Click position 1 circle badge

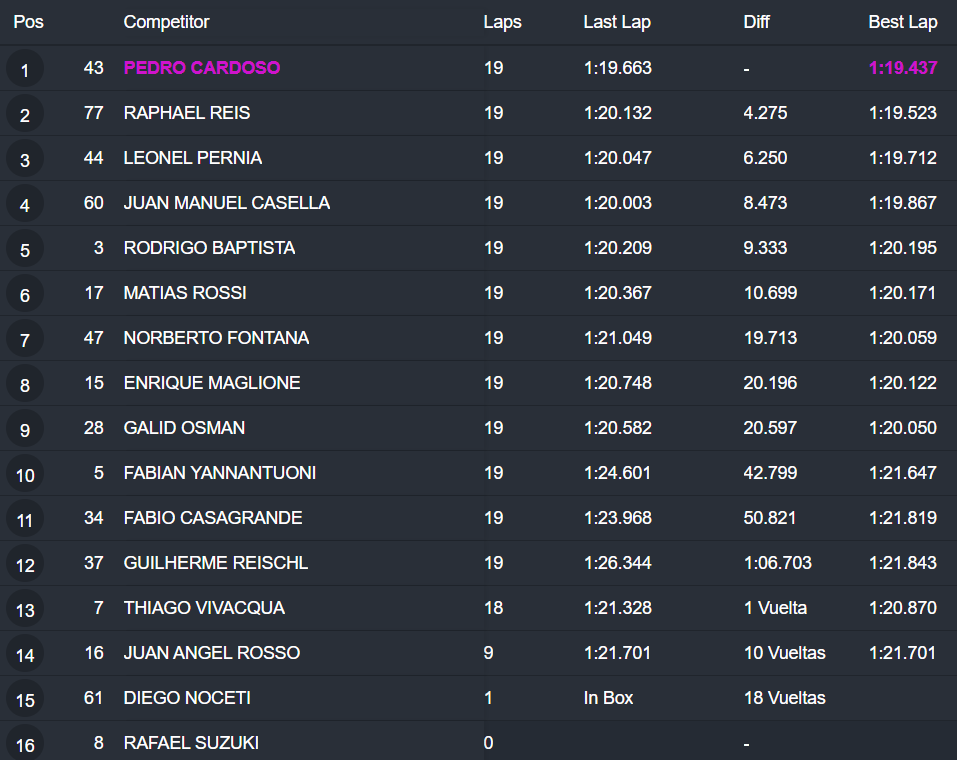click(x=25, y=70)
